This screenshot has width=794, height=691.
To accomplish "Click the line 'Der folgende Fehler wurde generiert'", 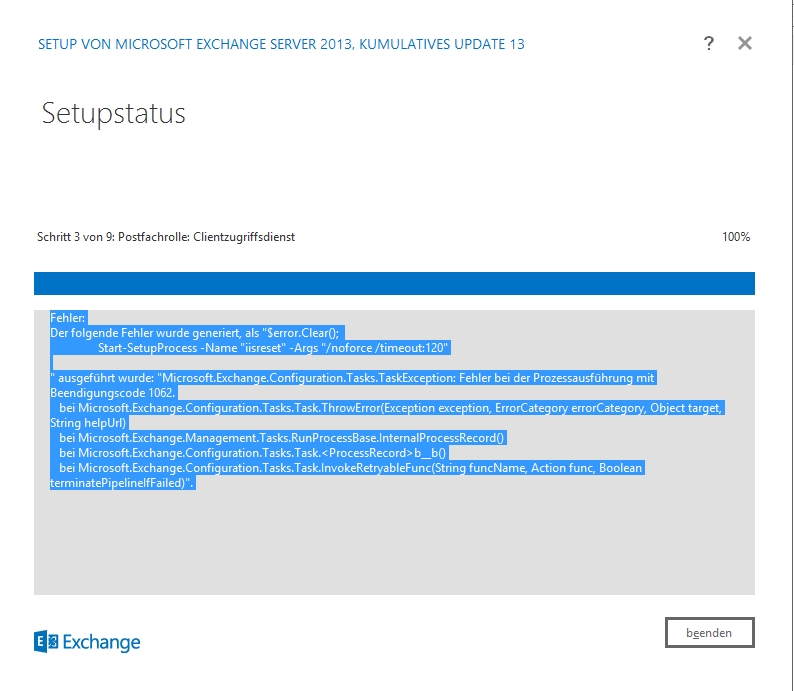I will (x=196, y=333).
